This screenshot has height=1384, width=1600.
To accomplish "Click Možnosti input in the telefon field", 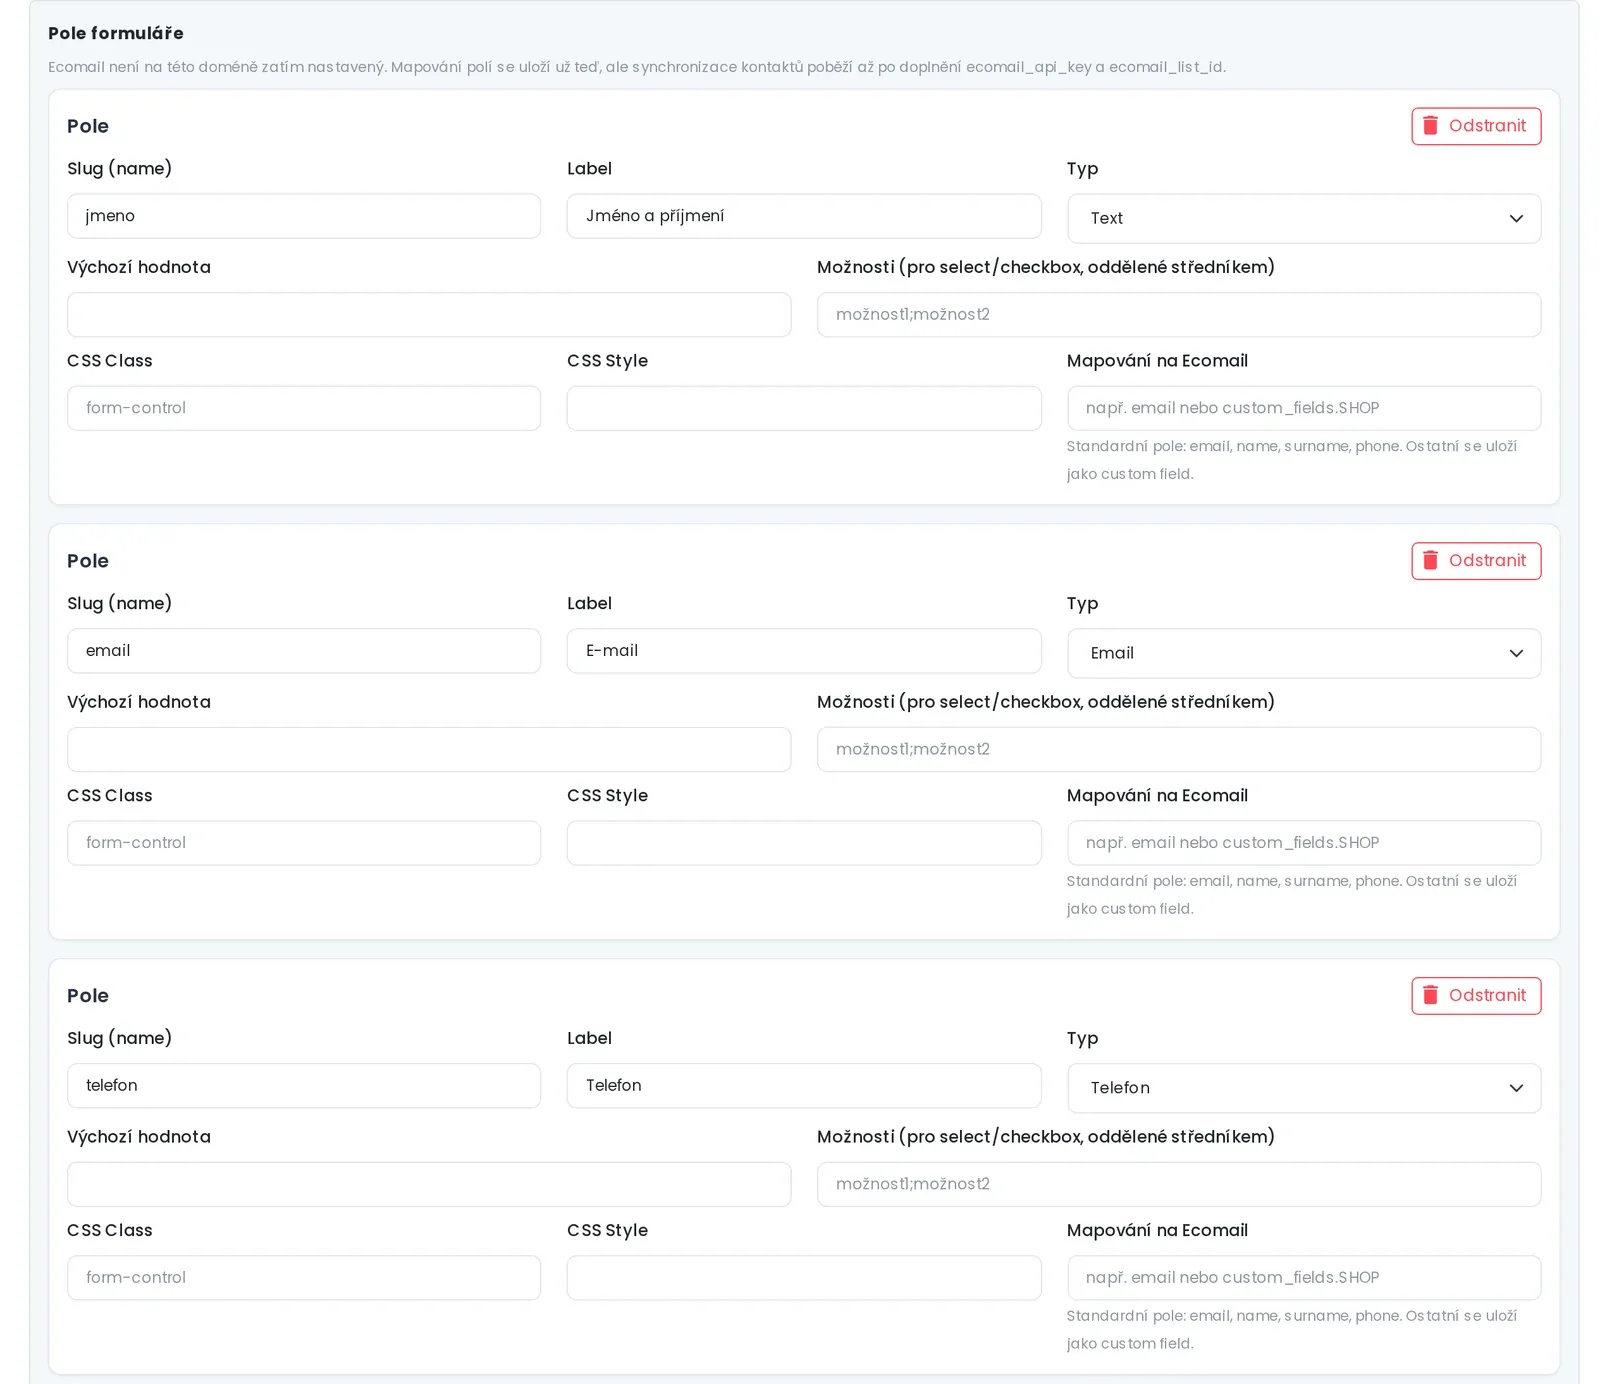I will pos(1179,1185).
